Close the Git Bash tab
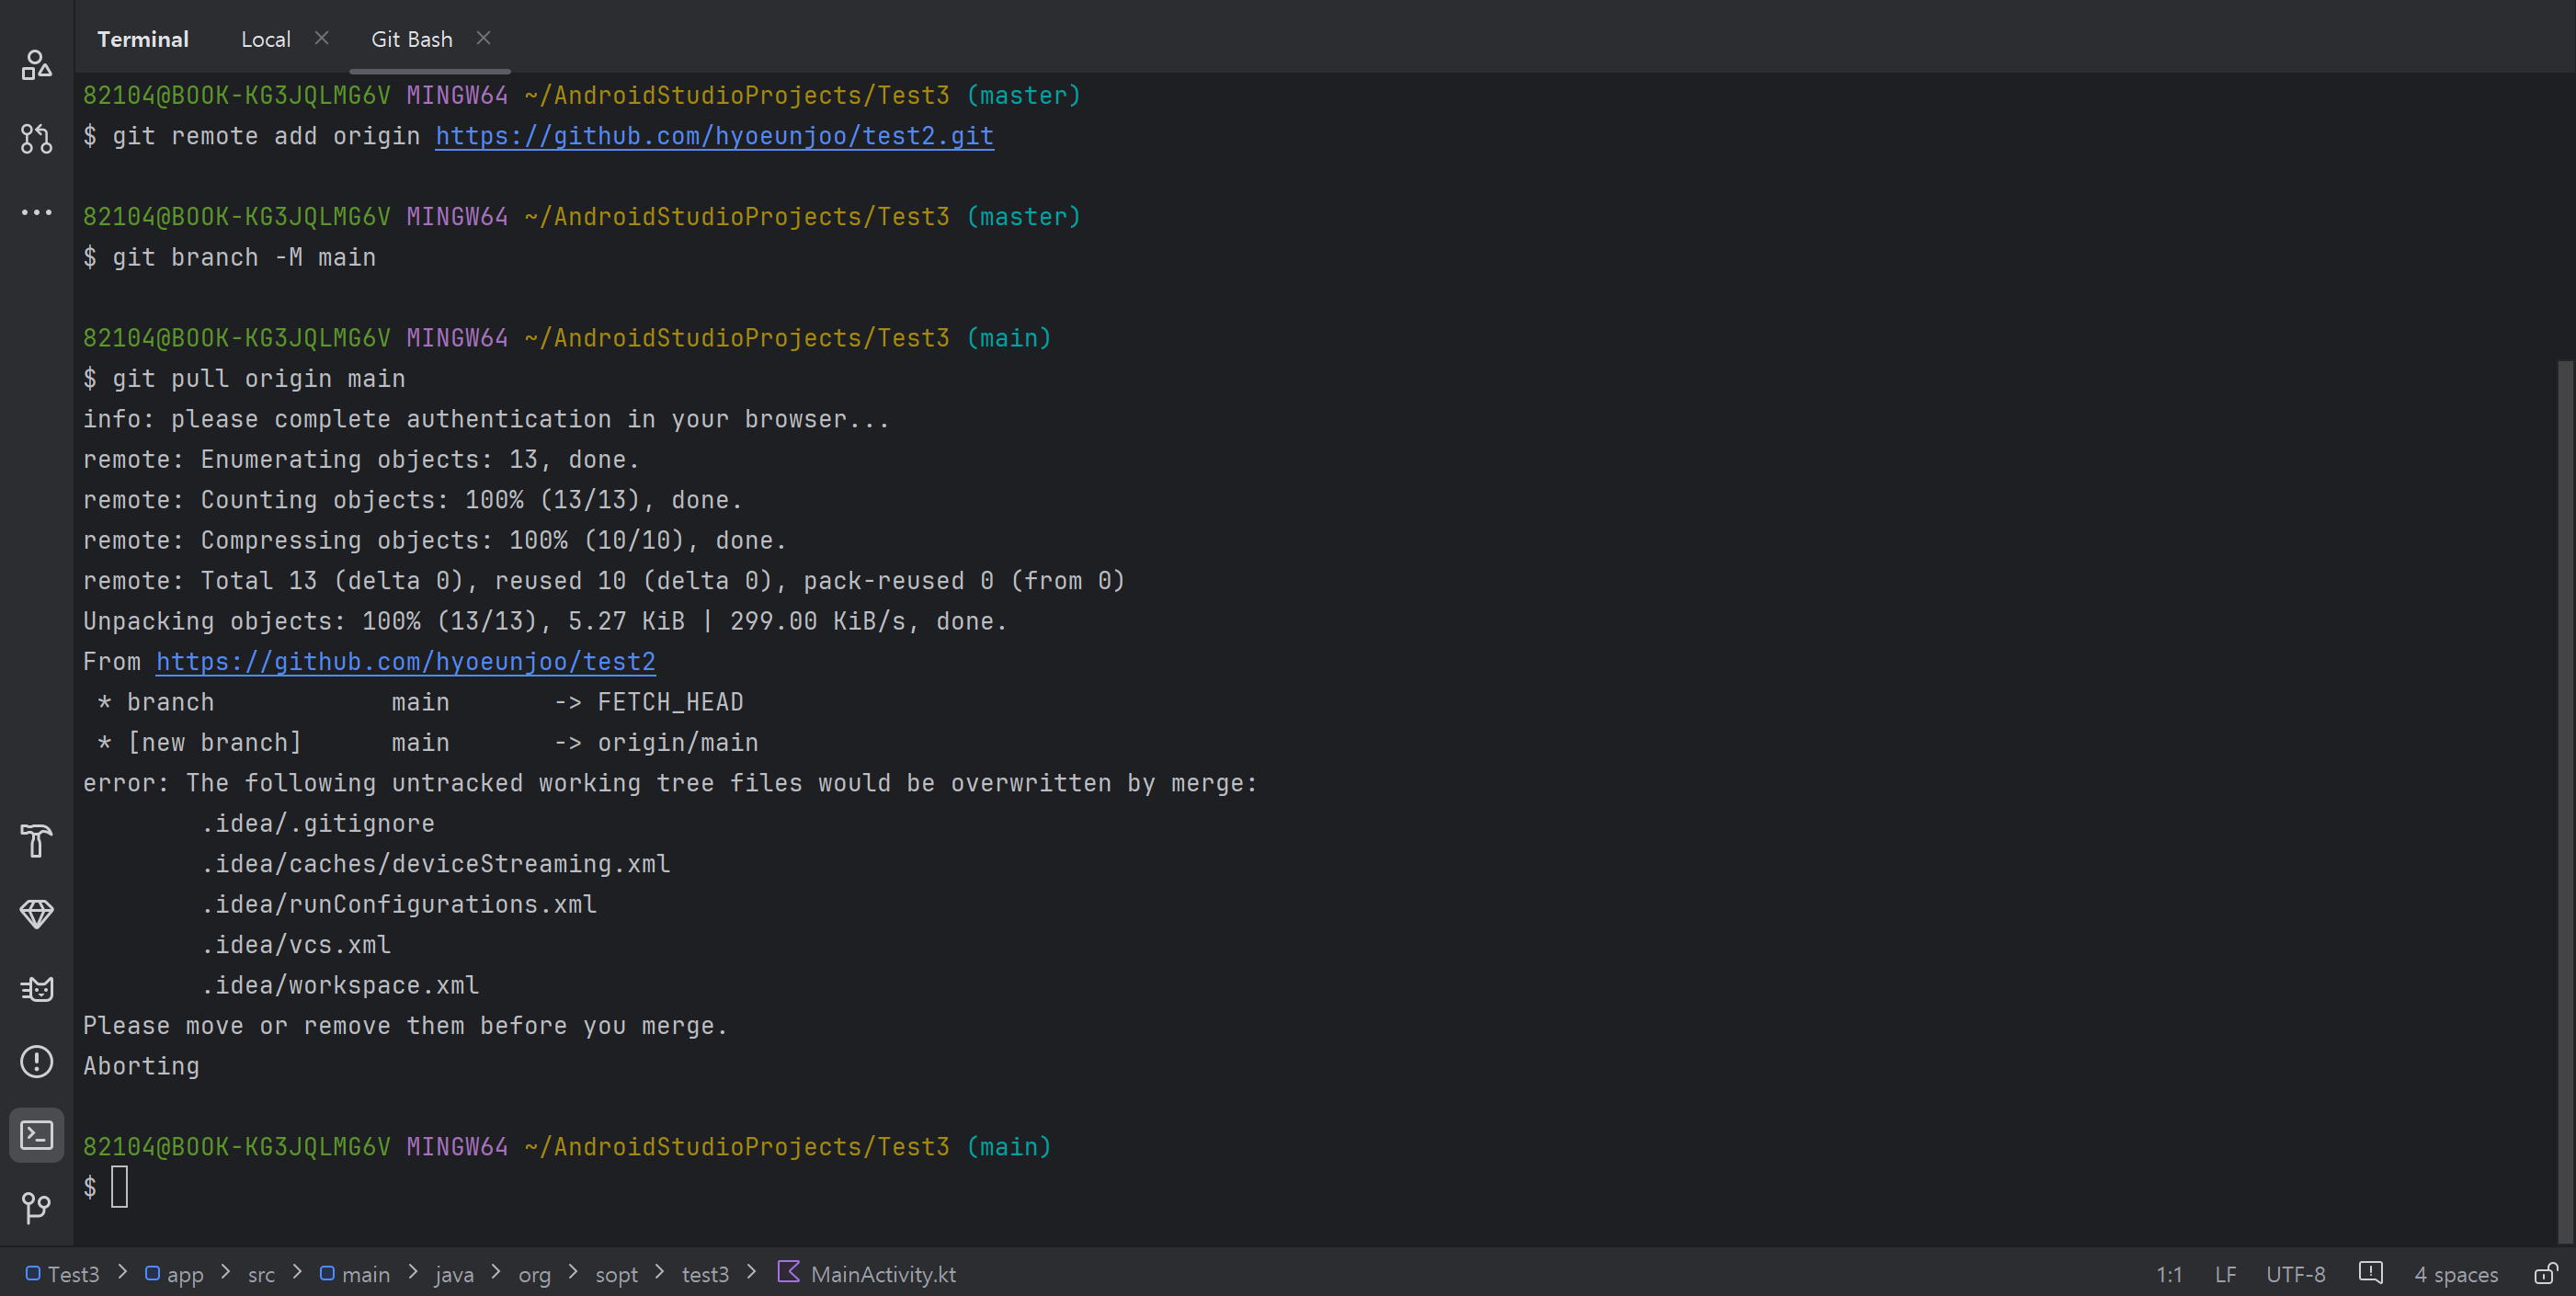This screenshot has width=2576, height=1296. (483, 38)
